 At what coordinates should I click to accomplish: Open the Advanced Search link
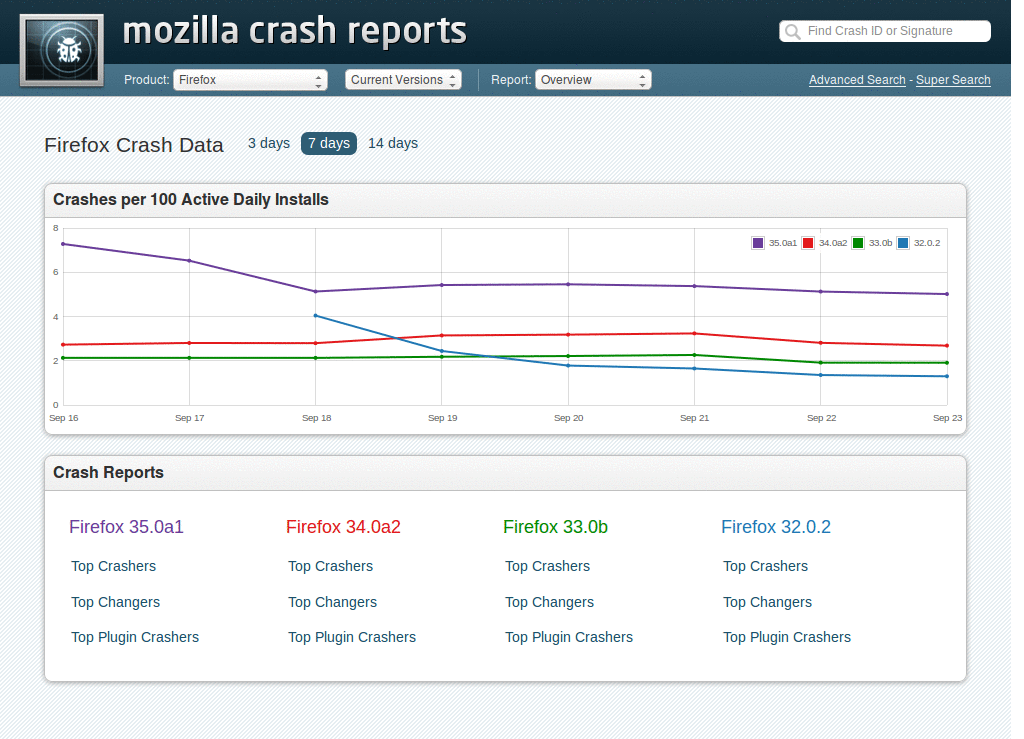(x=857, y=80)
